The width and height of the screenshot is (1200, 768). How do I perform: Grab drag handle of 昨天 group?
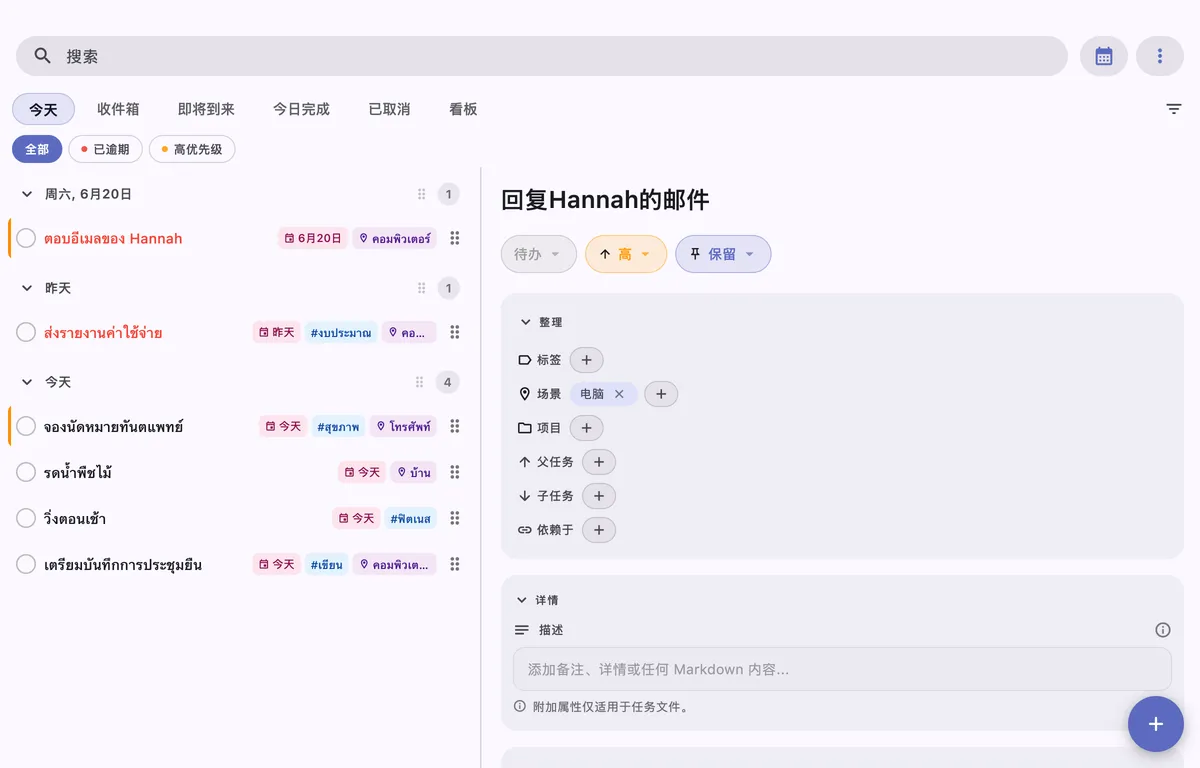pyautogui.click(x=421, y=288)
